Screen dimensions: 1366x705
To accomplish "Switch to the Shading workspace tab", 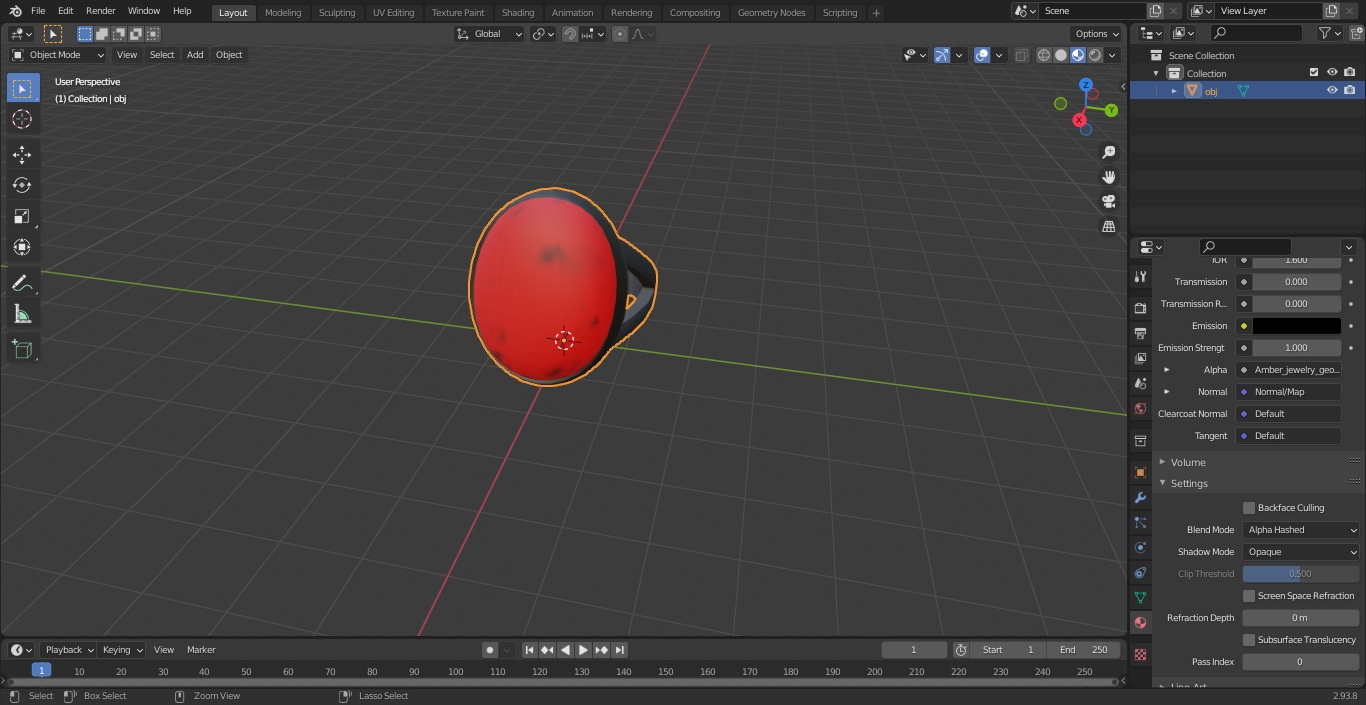I will pos(518,13).
